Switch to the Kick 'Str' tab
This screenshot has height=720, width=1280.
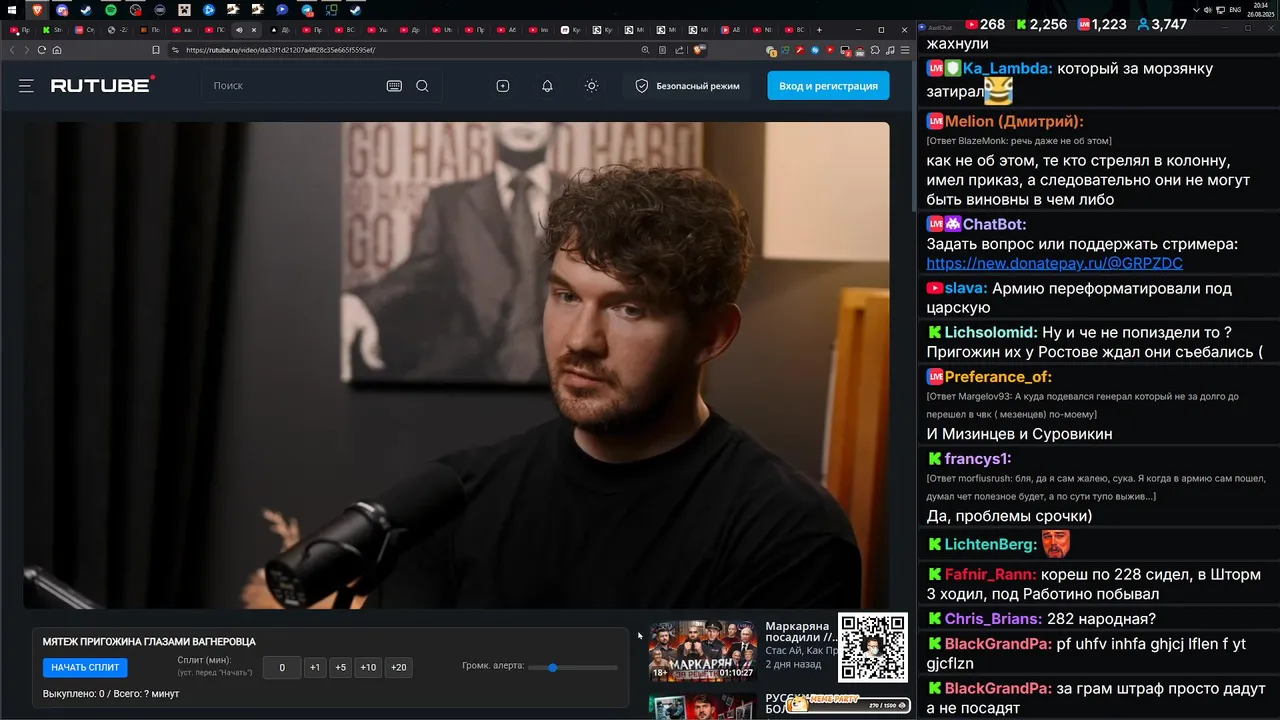pos(52,30)
